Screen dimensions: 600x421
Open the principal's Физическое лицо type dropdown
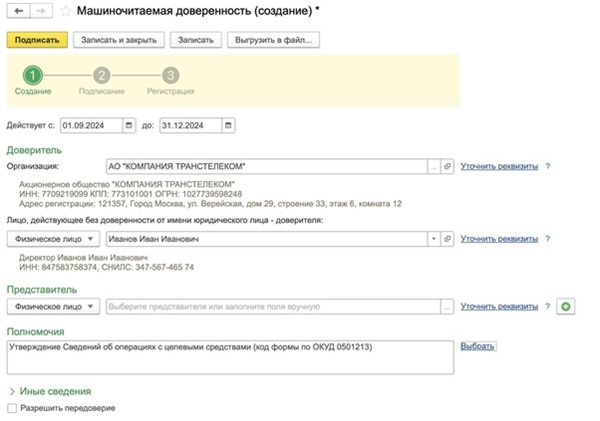[x=54, y=239]
